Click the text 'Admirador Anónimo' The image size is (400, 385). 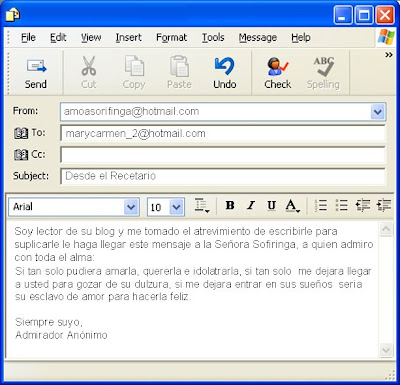pyautogui.click(x=61, y=335)
